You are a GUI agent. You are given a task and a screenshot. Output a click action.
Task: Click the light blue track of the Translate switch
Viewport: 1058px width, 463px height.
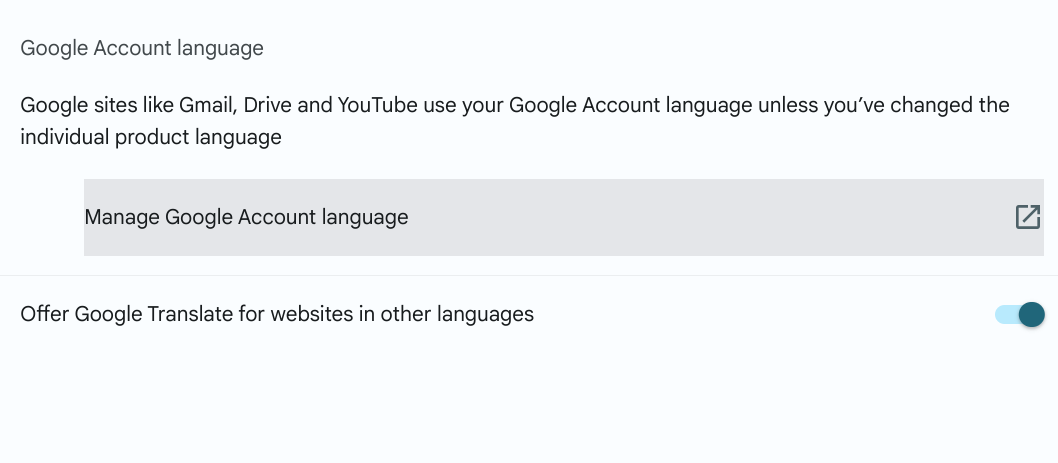pyautogui.click(x=1004, y=315)
